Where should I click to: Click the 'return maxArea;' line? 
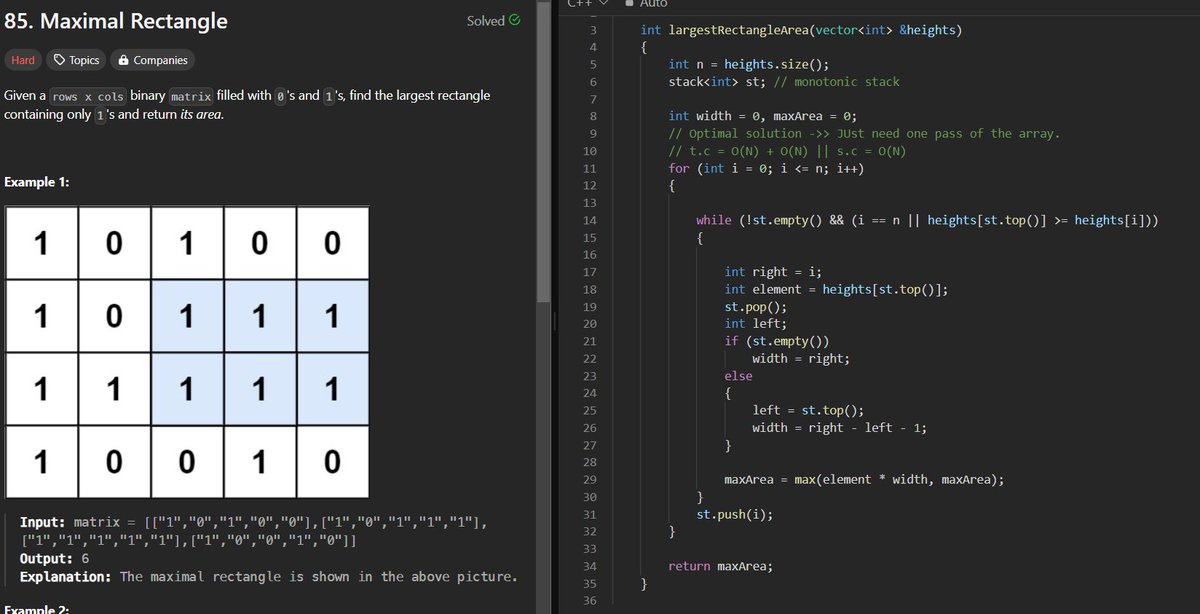point(720,566)
